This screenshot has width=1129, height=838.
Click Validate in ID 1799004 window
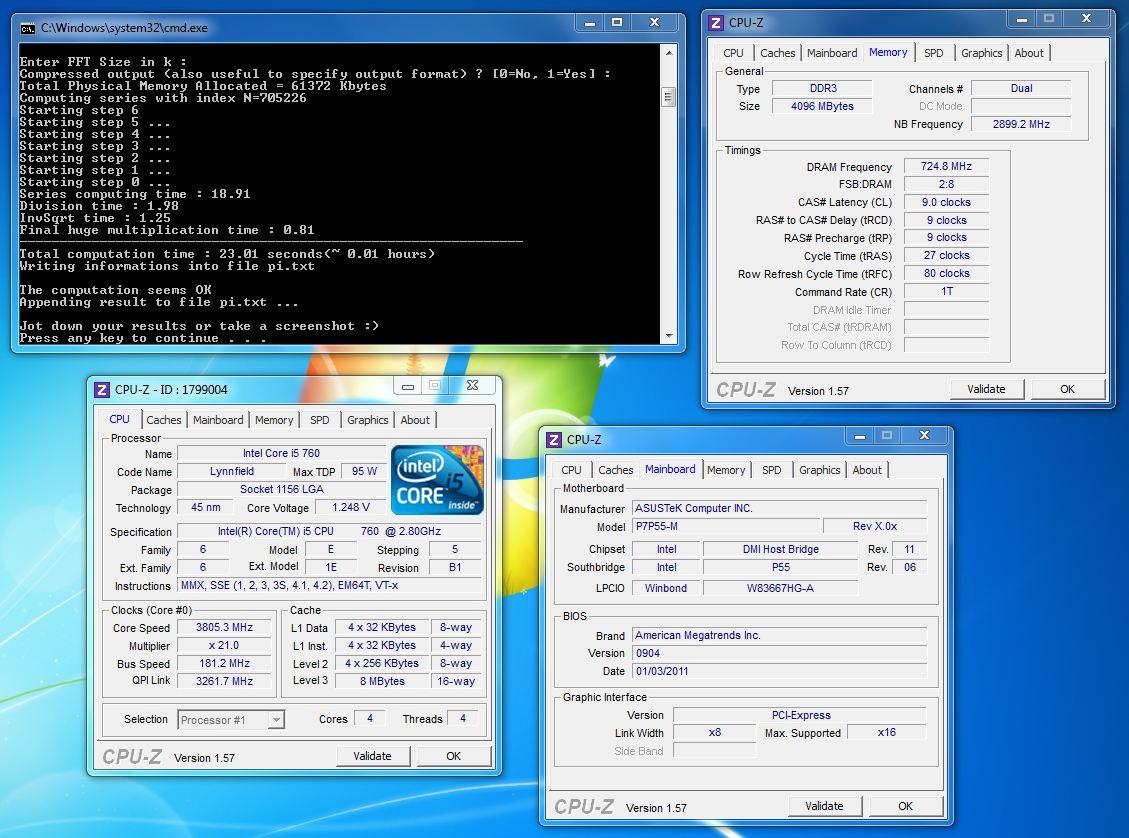(372, 756)
